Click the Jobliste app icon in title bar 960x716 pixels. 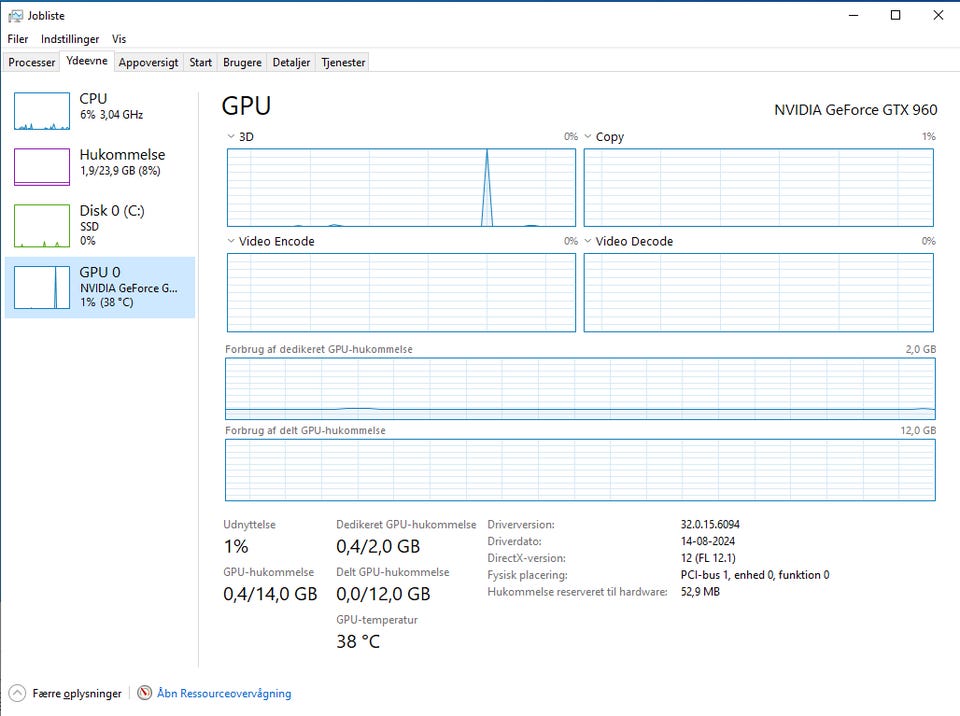pos(15,15)
